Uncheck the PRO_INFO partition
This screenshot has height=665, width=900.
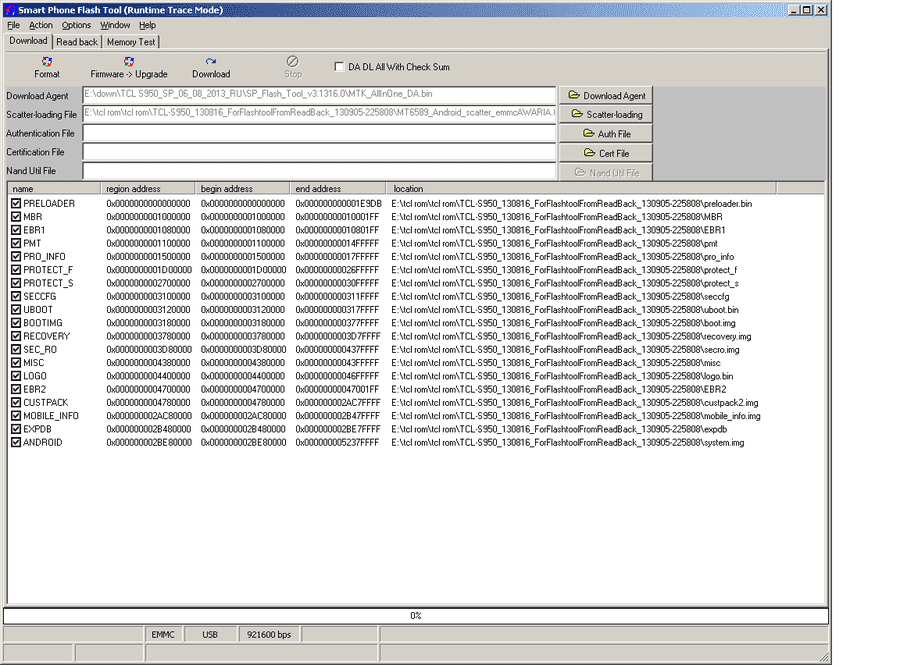[x=16, y=256]
